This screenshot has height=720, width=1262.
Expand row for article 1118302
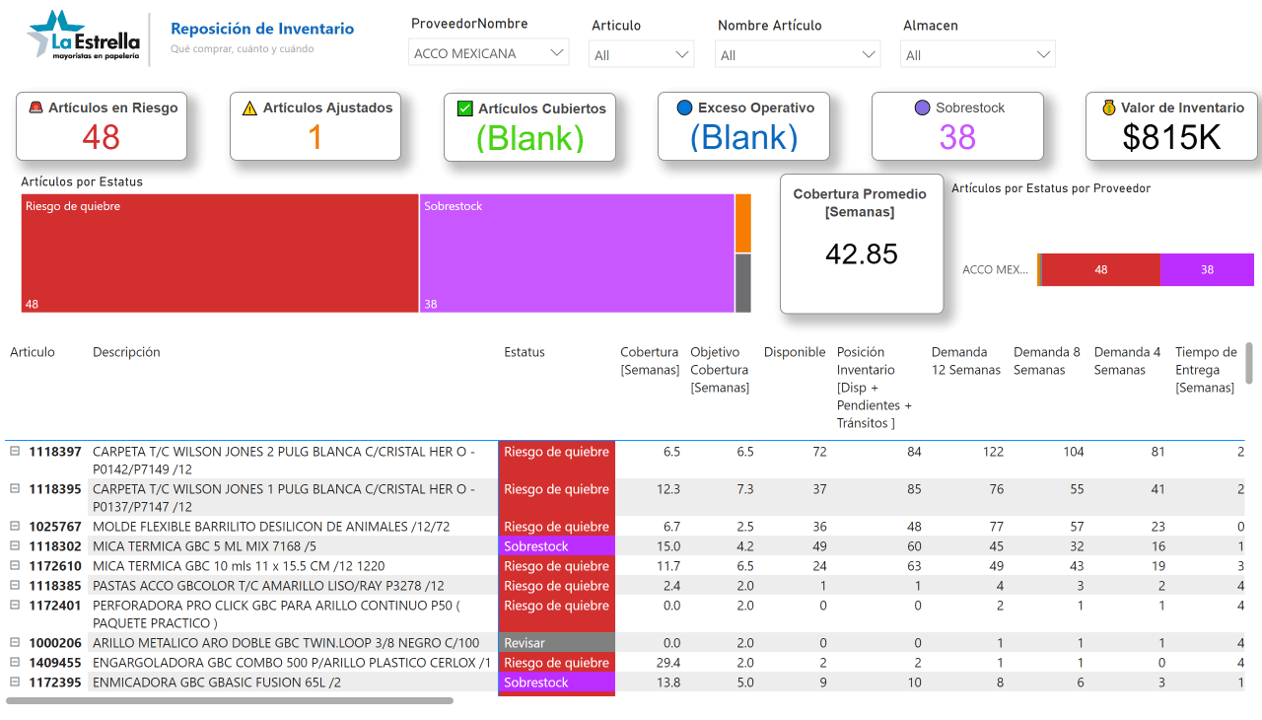[15, 546]
